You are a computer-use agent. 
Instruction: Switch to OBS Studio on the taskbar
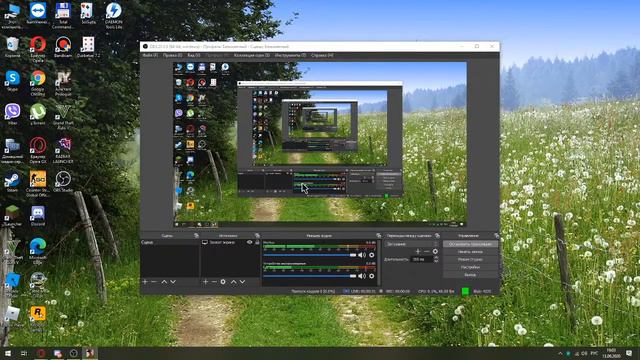coord(73,353)
